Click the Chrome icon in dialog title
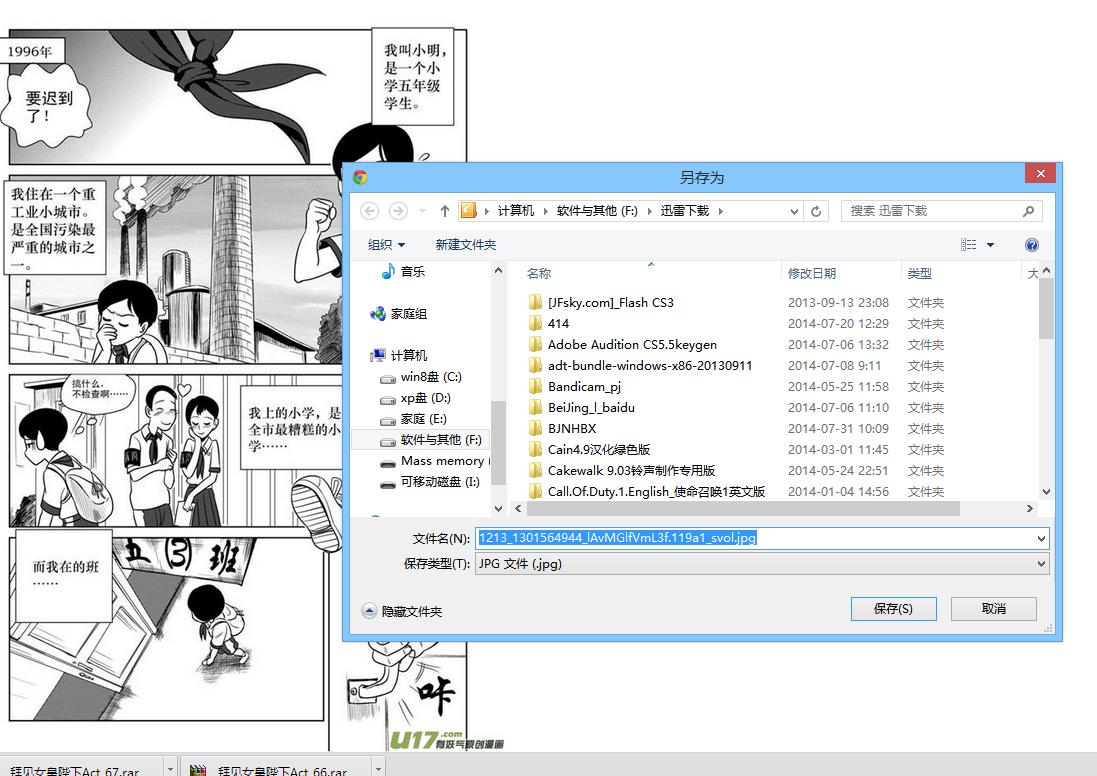This screenshot has height=776, width=1097. 360,177
